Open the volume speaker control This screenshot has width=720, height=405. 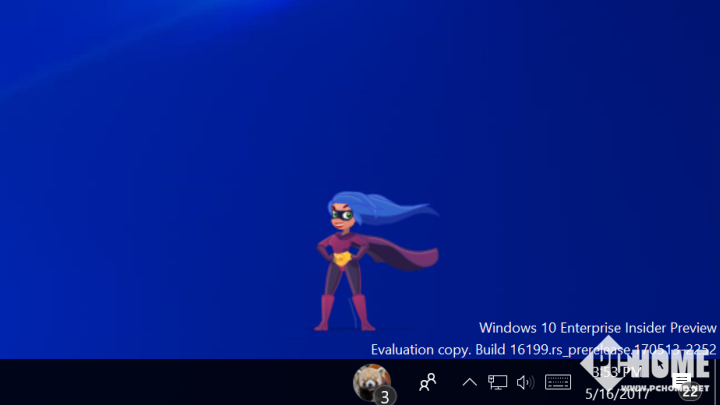click(525, 382)
